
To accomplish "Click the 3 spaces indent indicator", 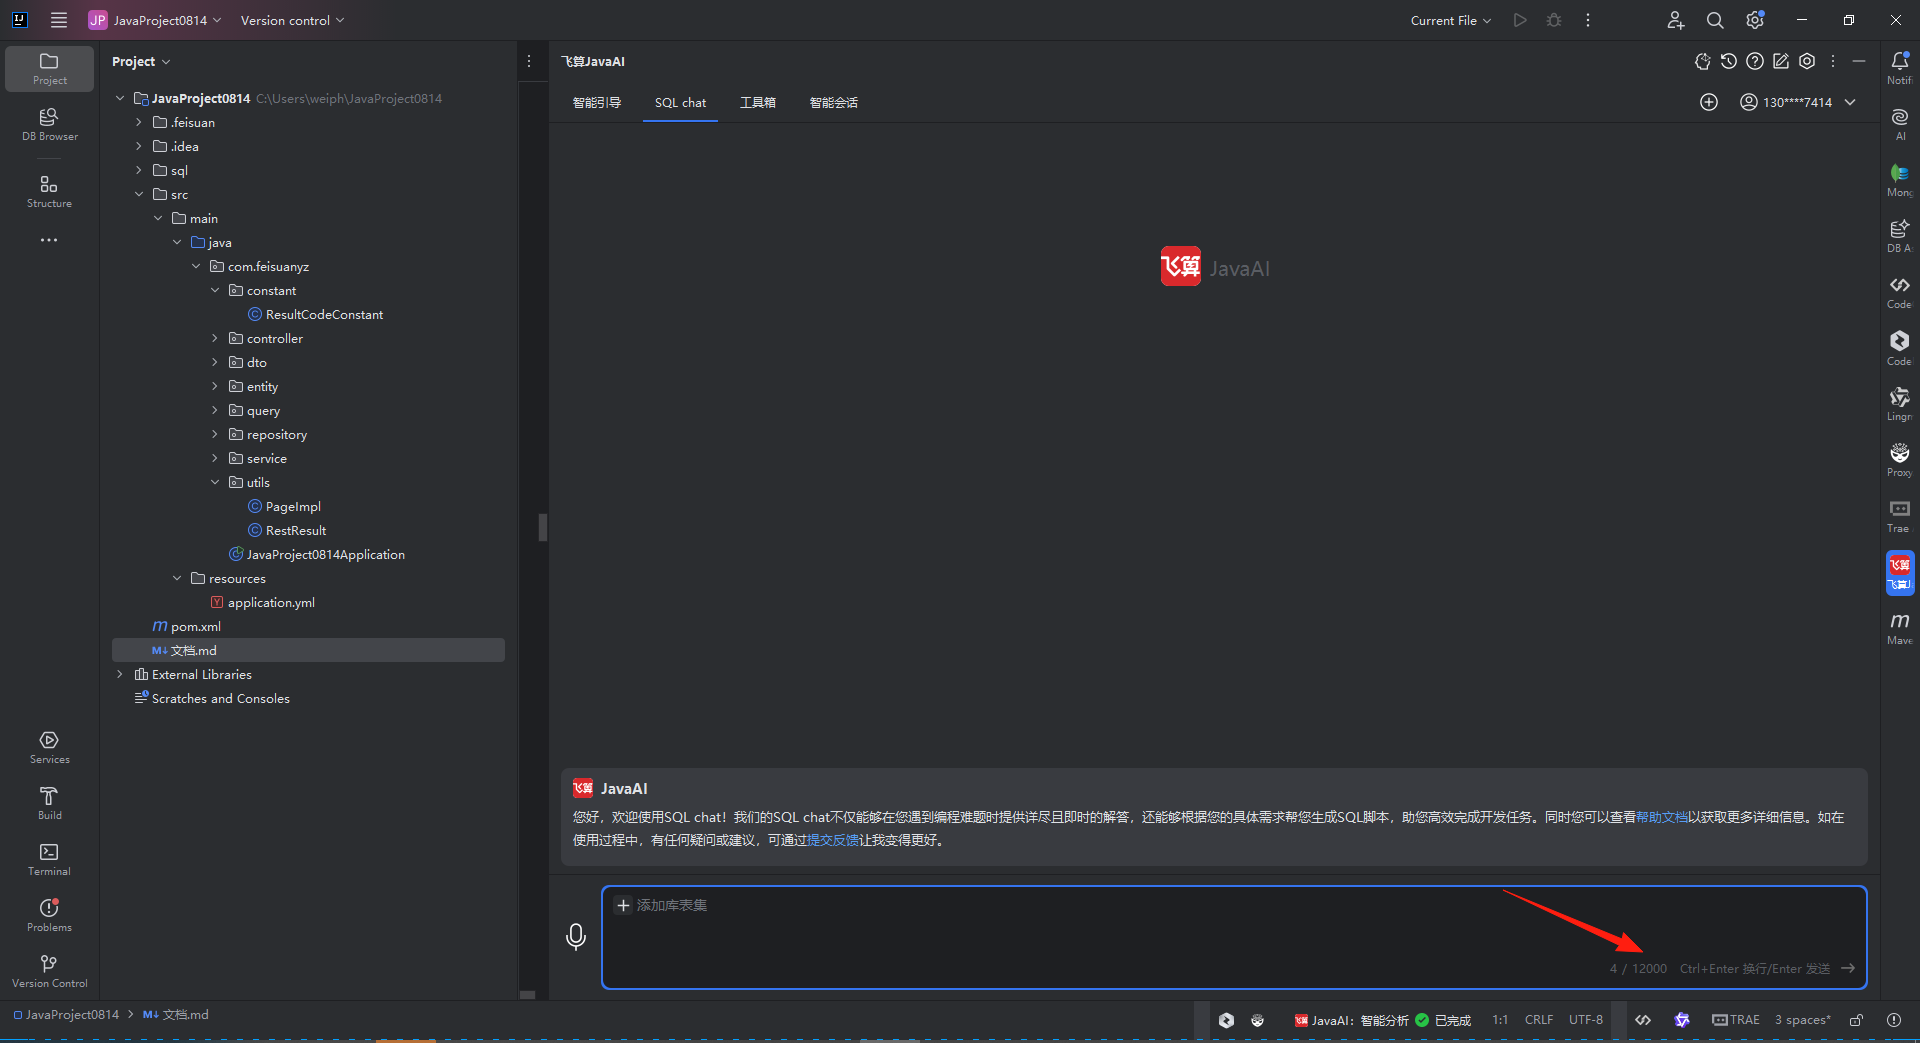I will [x=1803, y=1020].
